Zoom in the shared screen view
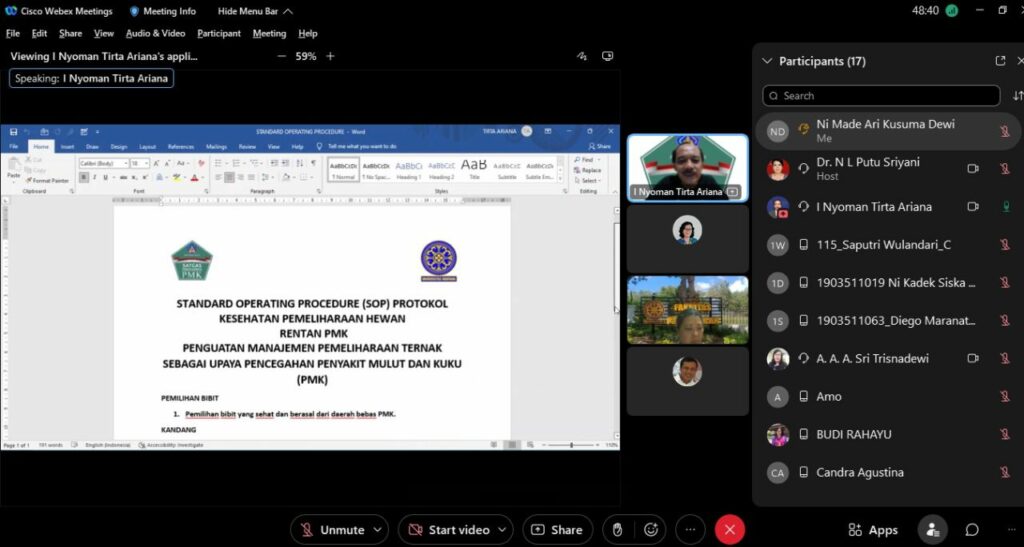The image size is (1024, 547). tap(331, 57)
